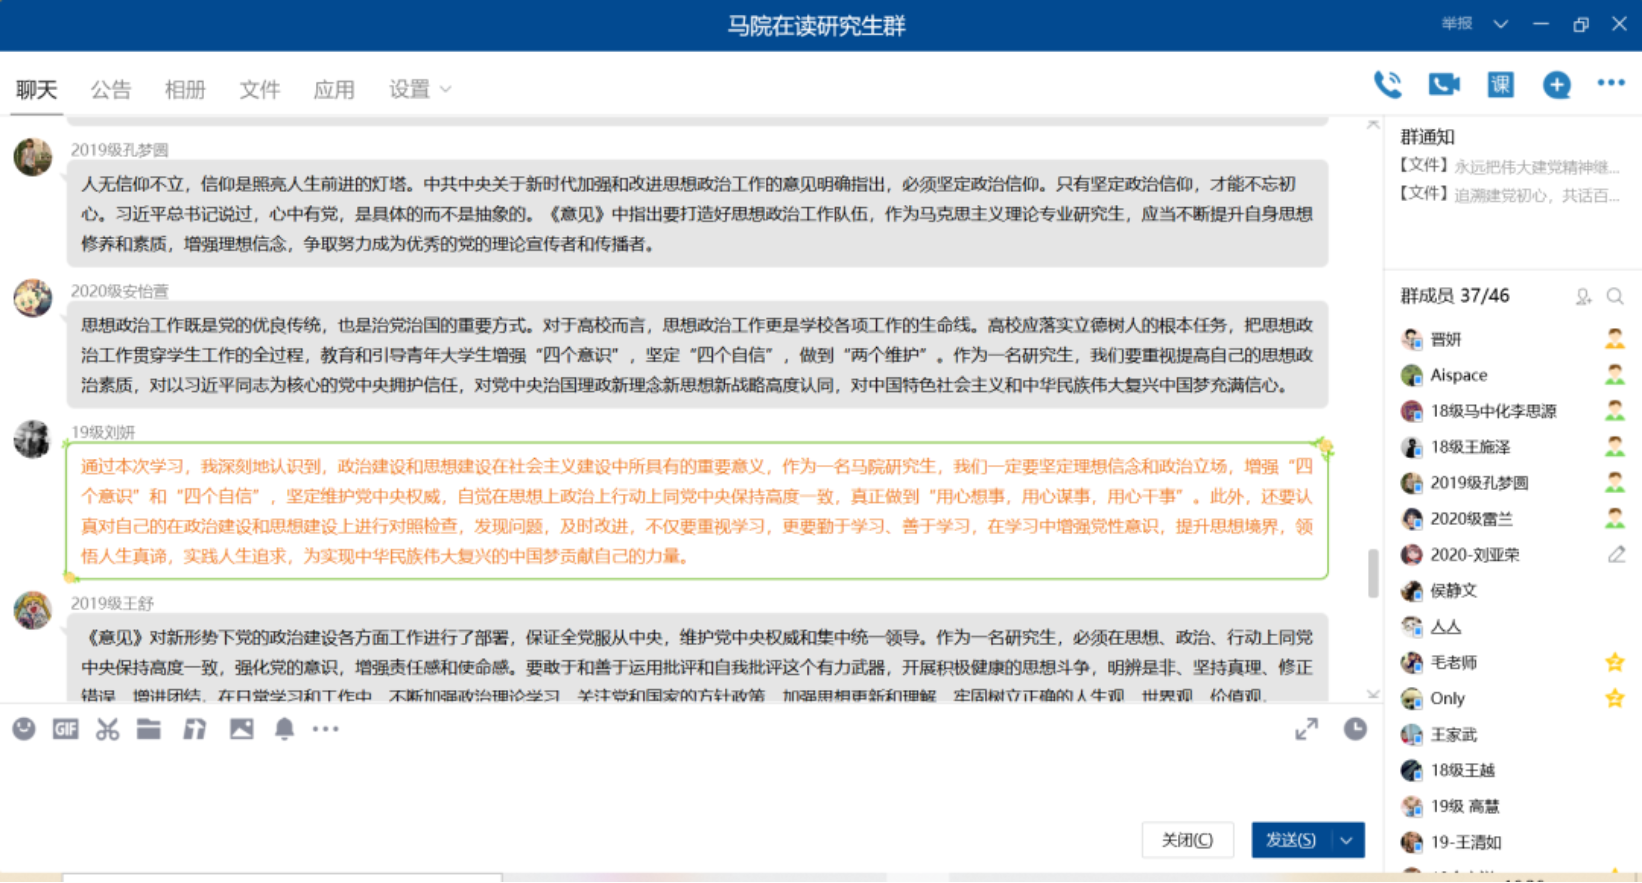Viewport: 1642px width, 883px height.
Task: Search group members with magnifier icon
Action: (x=1614, y=296)
